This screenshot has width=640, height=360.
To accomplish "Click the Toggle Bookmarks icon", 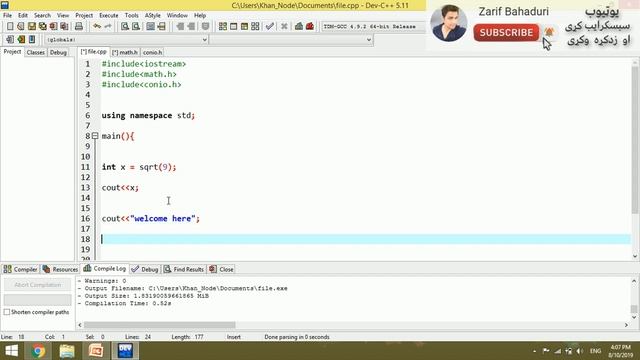I will coord(21,40).
